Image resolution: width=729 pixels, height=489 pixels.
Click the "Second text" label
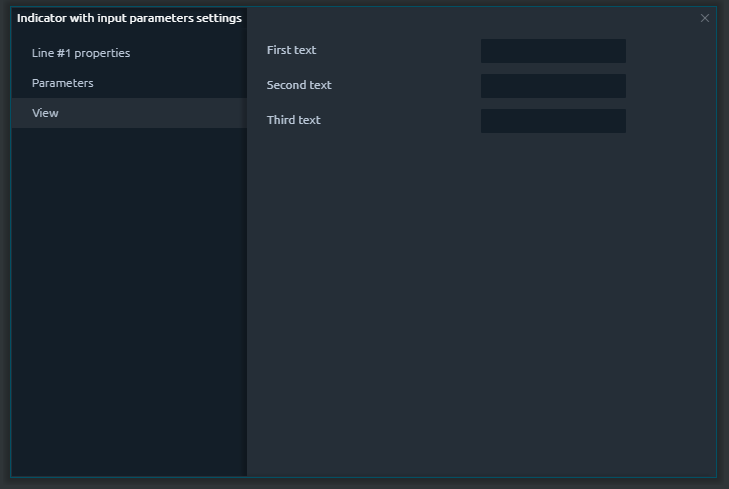299,85
